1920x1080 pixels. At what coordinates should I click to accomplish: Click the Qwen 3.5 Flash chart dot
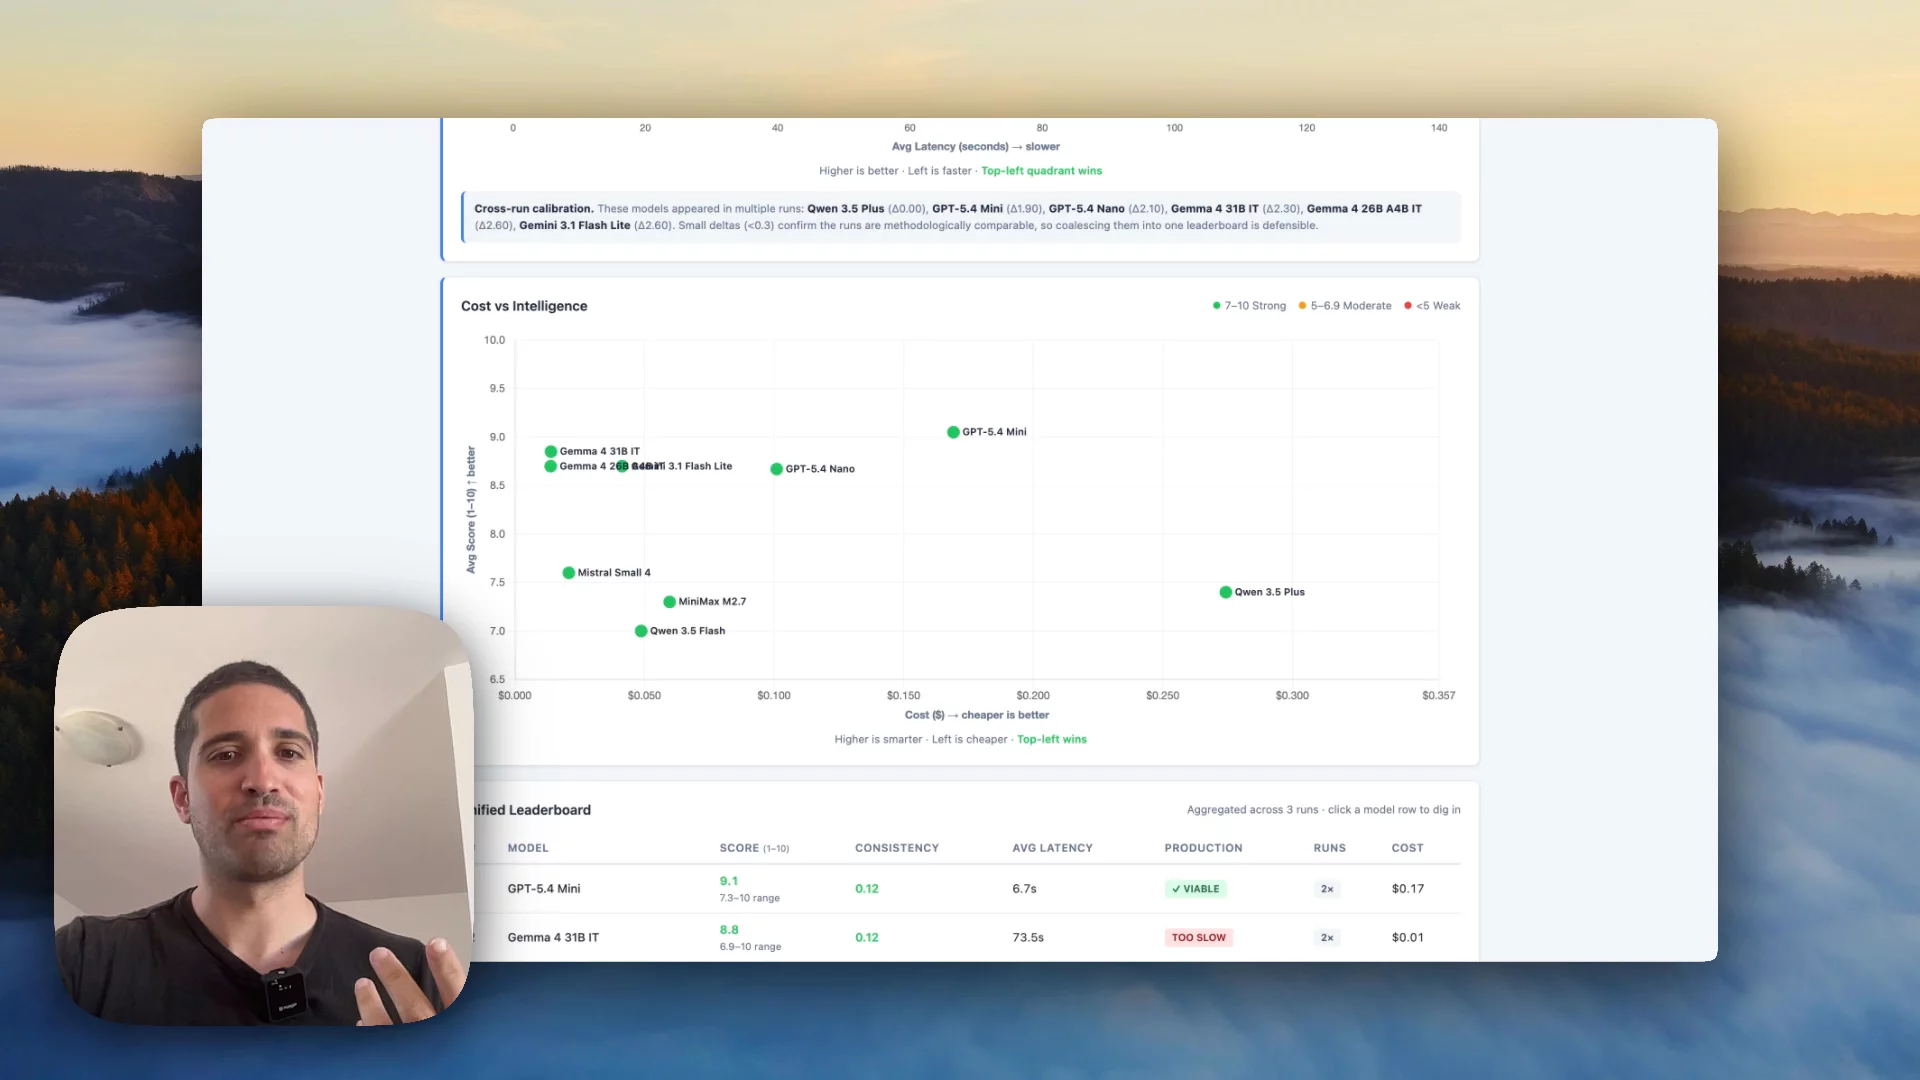[x=640, y=631]
